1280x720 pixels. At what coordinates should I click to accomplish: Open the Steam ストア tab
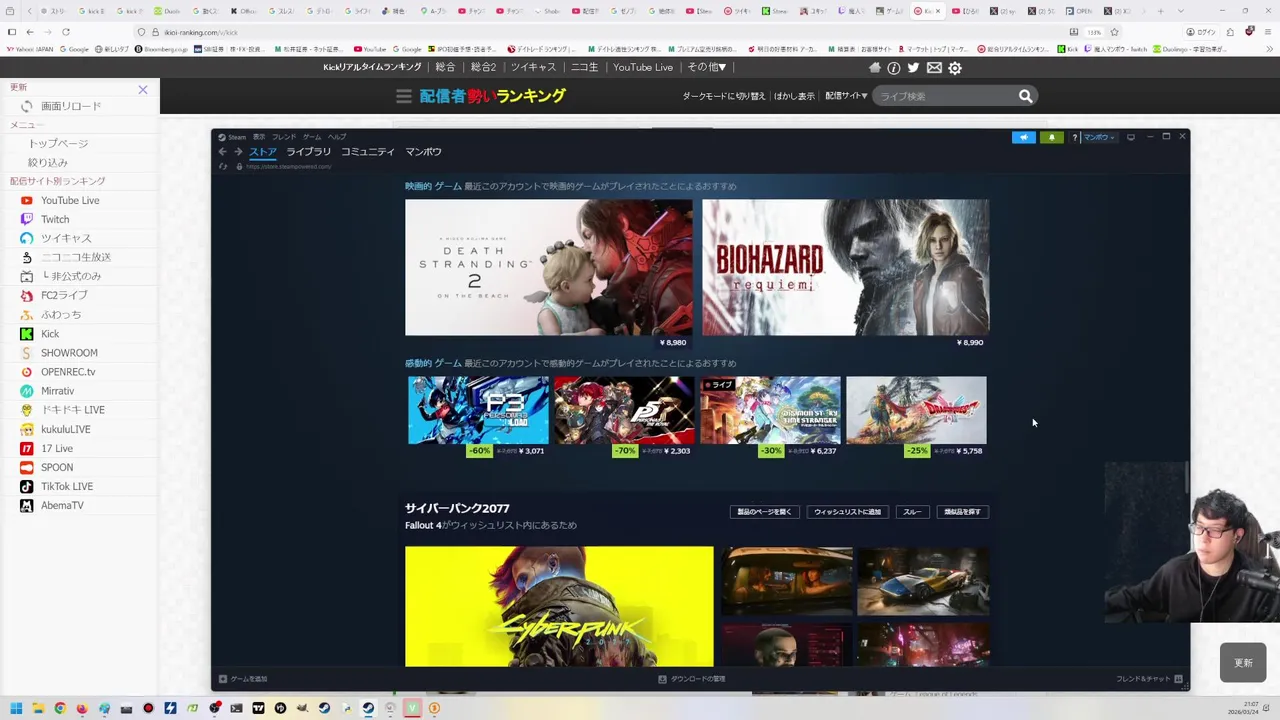coord(263,152)
